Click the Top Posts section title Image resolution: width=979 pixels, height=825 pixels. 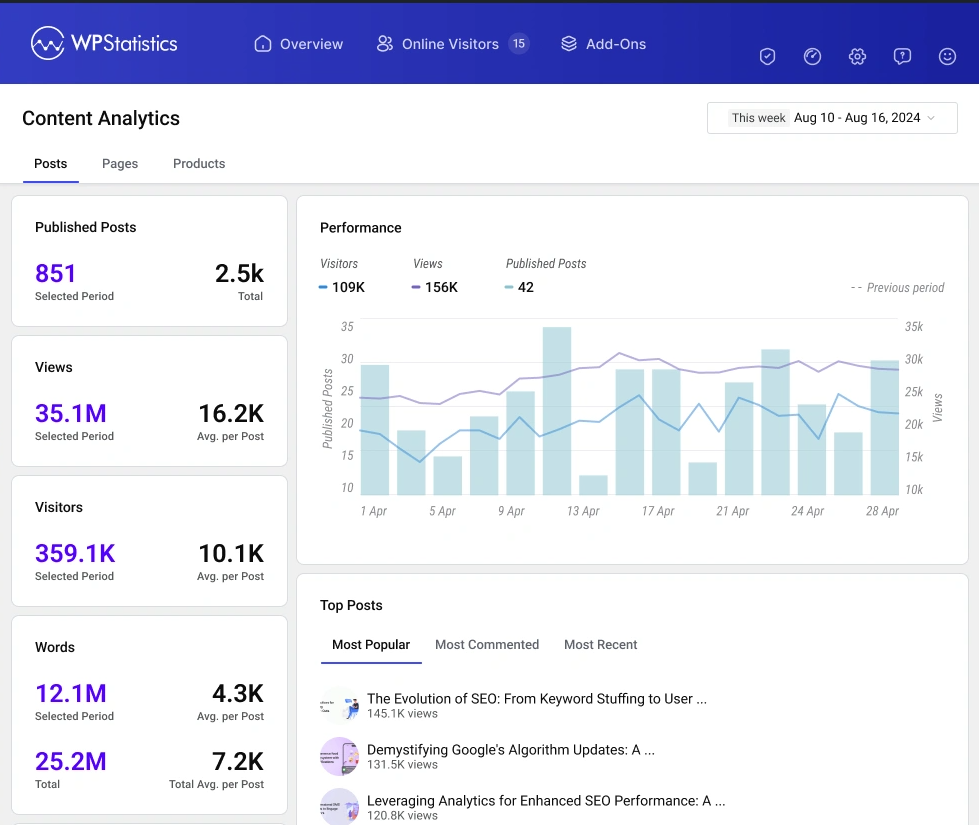(x=351, y=605)
